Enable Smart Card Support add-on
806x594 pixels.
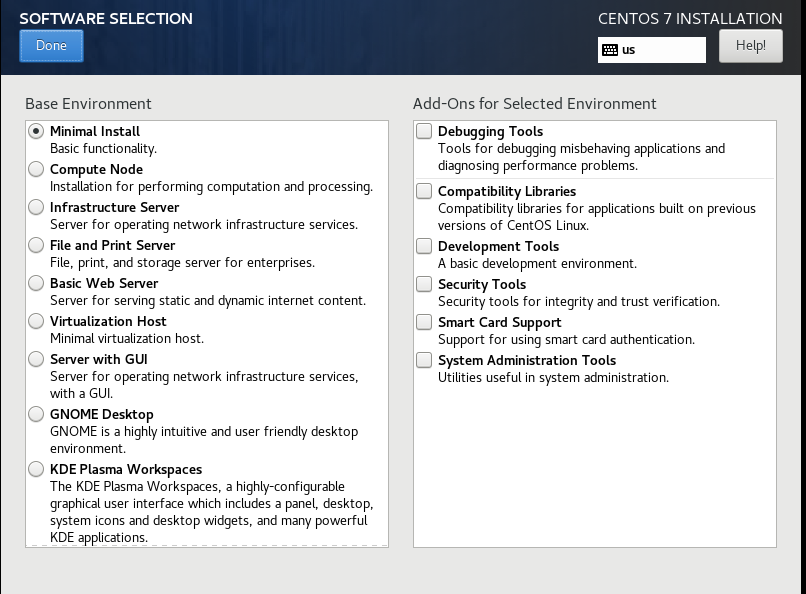[x=425, y=322]
